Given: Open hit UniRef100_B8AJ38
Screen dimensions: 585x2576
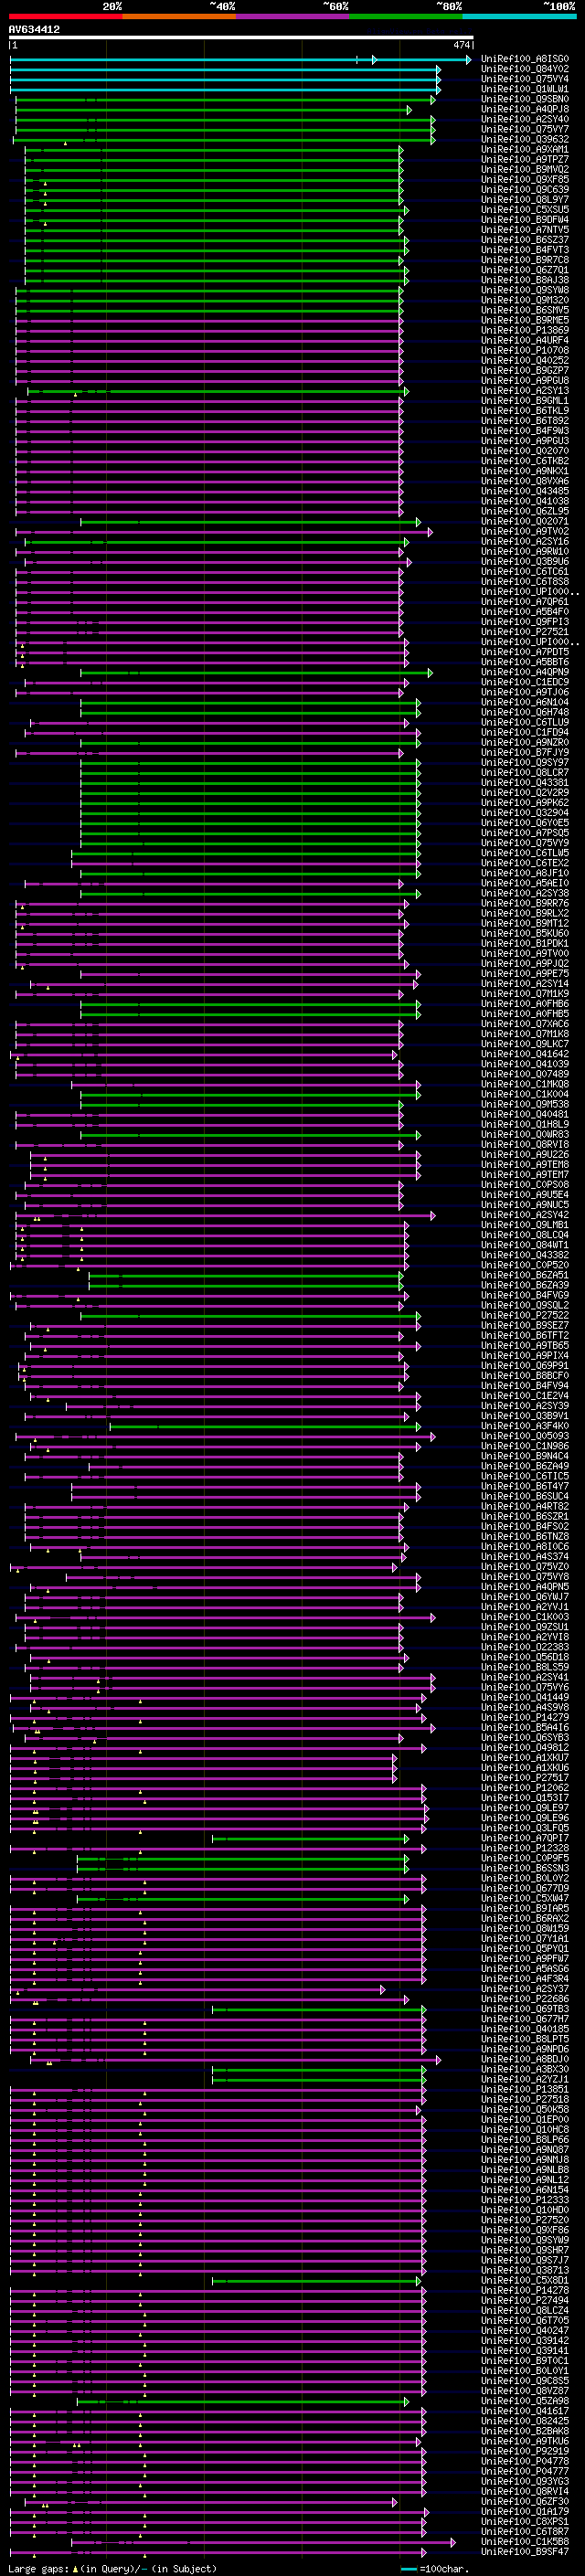Looking at the screenshot, I should (x=525, y=281).
